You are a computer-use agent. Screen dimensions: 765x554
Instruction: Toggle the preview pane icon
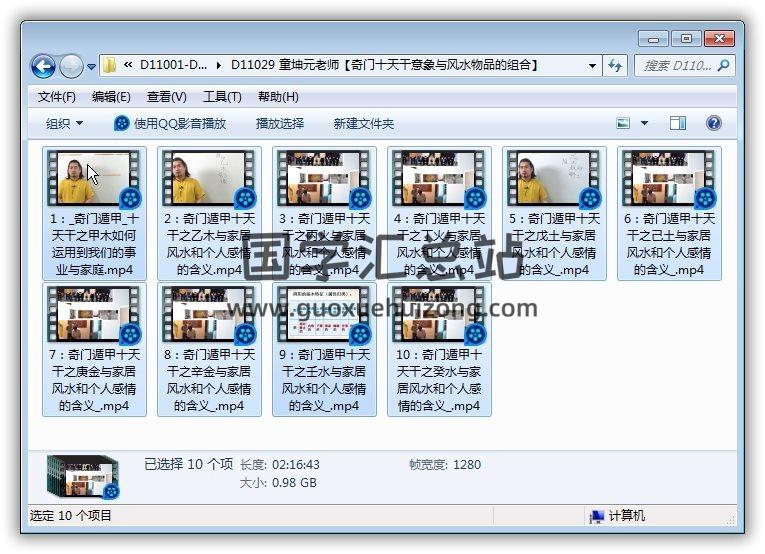click(x=678, y=123)
